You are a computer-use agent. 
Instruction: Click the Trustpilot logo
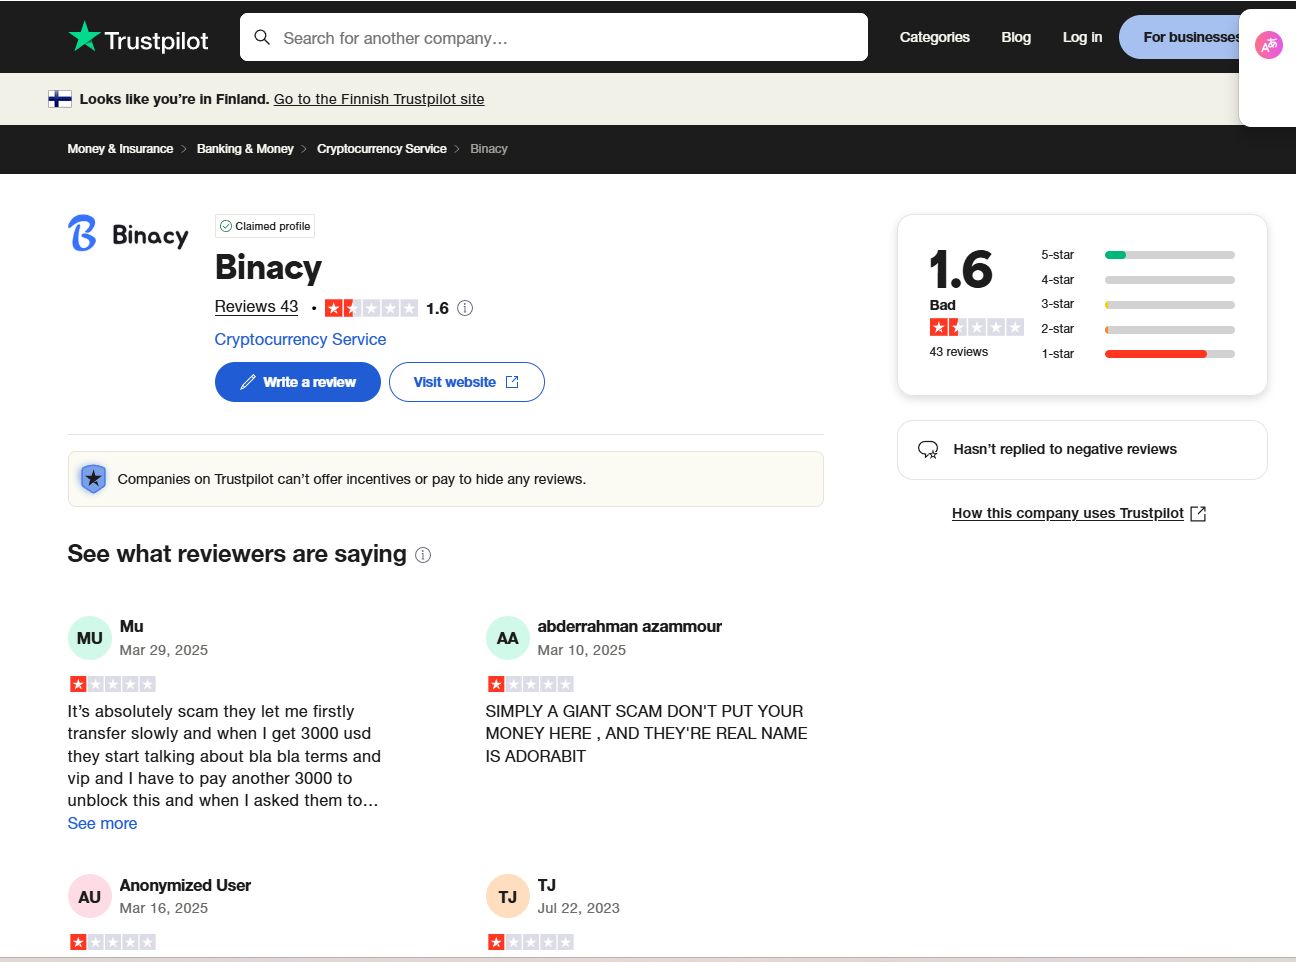[138, 38]
